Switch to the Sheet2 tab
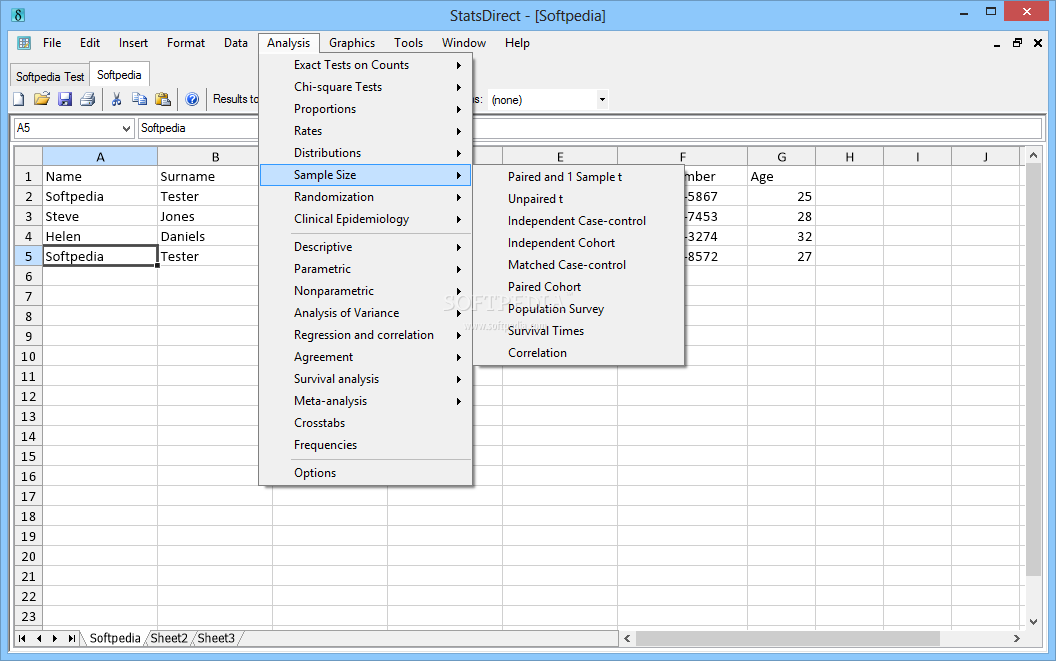Viewport: 1056px width, 661px height. [168, 638]
